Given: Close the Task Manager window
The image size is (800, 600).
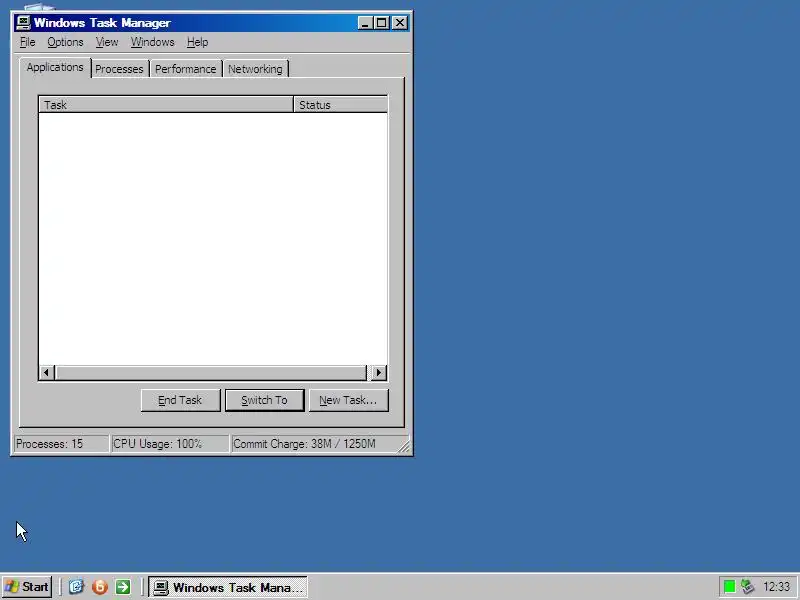Looking at the screenshot, I should pos(400,23).
